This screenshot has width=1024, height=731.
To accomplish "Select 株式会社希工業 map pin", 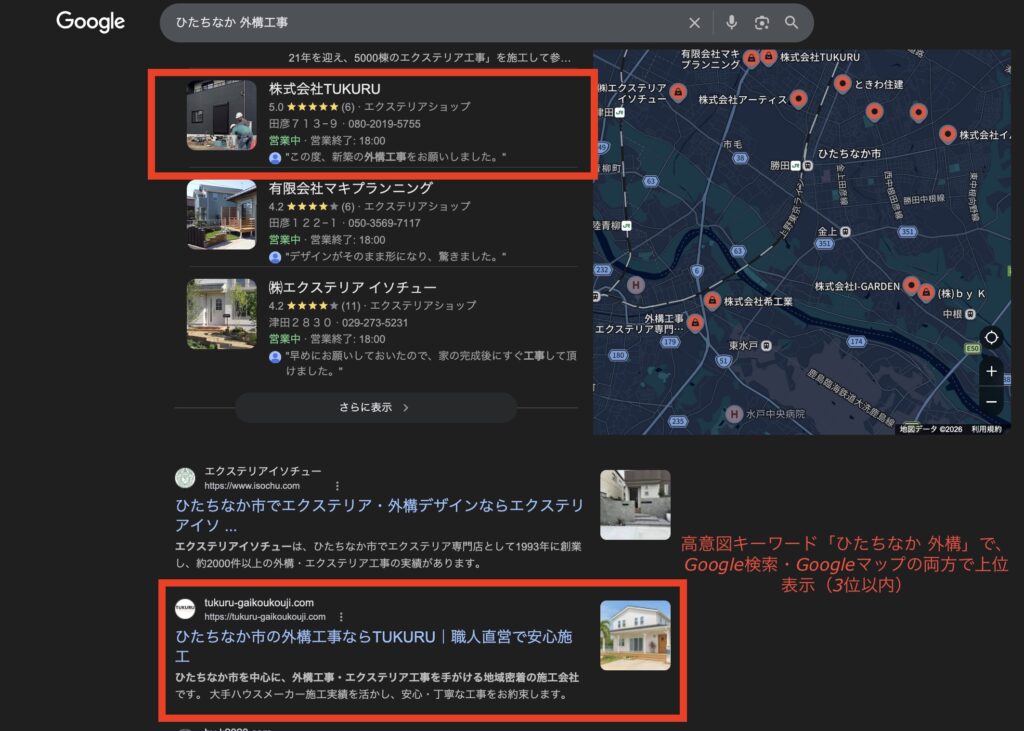I will (712, 300).
